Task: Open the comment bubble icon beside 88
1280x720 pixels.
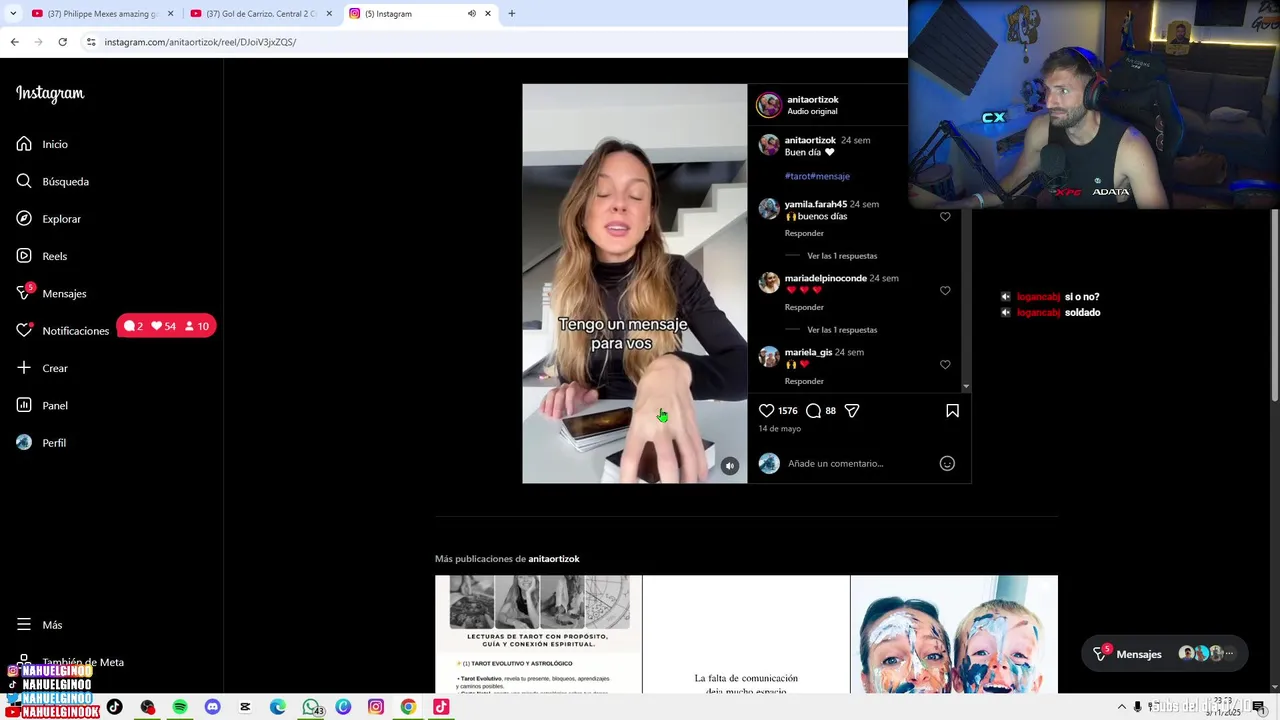Action: coord(813,411)
